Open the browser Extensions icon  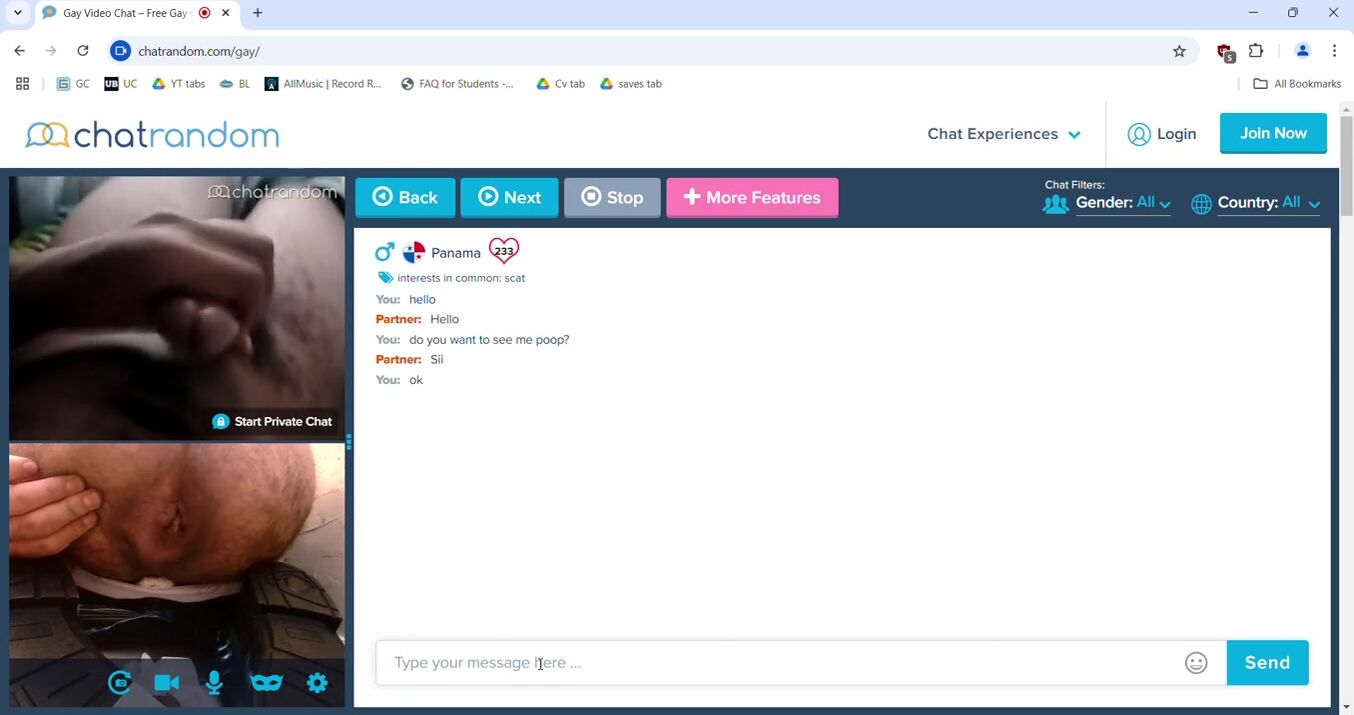pyautogui.click(x=1257, y=51)
